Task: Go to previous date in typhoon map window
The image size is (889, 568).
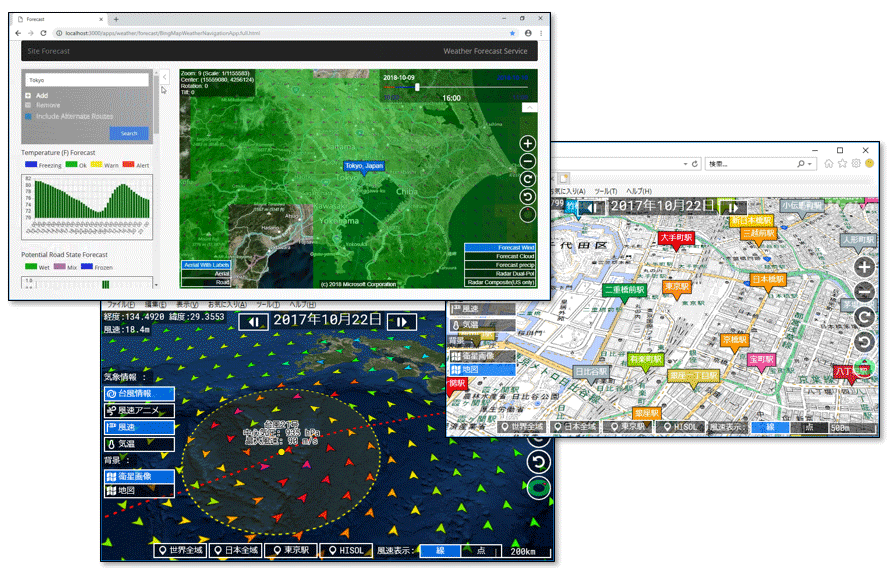Action: pyautogui.click(x=255, y=321)
